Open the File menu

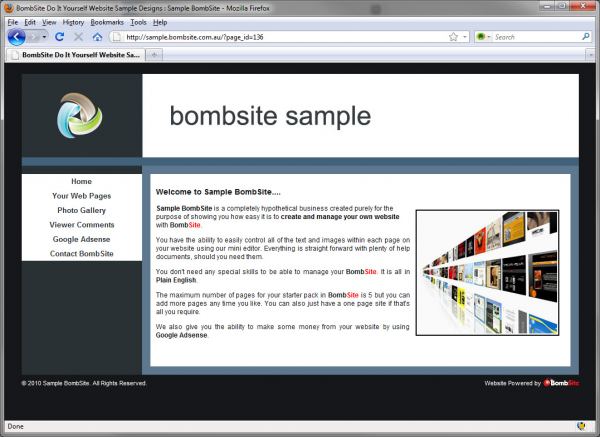pos(13,22)
